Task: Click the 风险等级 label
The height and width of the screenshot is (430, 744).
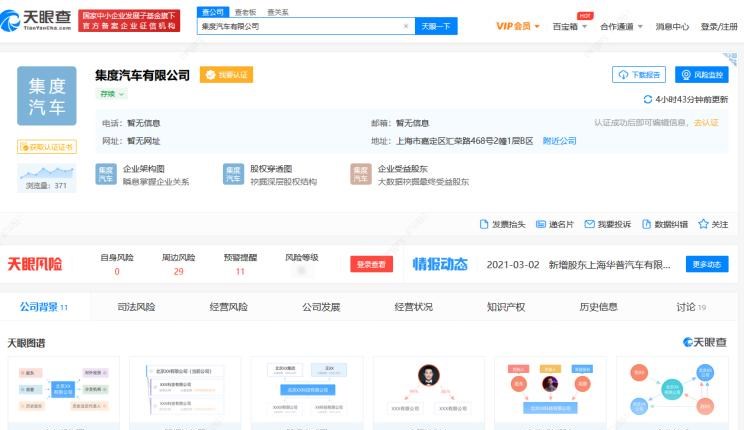Action: click(x=302, y=258)
